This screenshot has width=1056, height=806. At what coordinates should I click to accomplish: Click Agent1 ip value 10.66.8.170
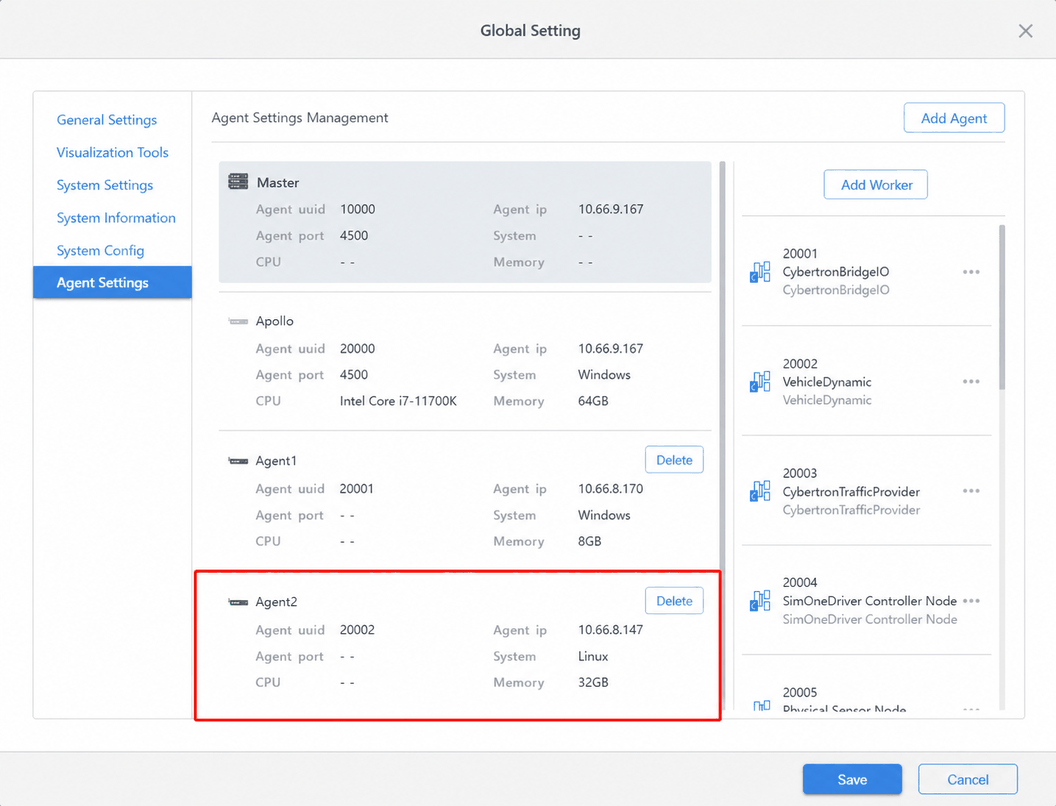pyautogui.click(x=611, y=489)
